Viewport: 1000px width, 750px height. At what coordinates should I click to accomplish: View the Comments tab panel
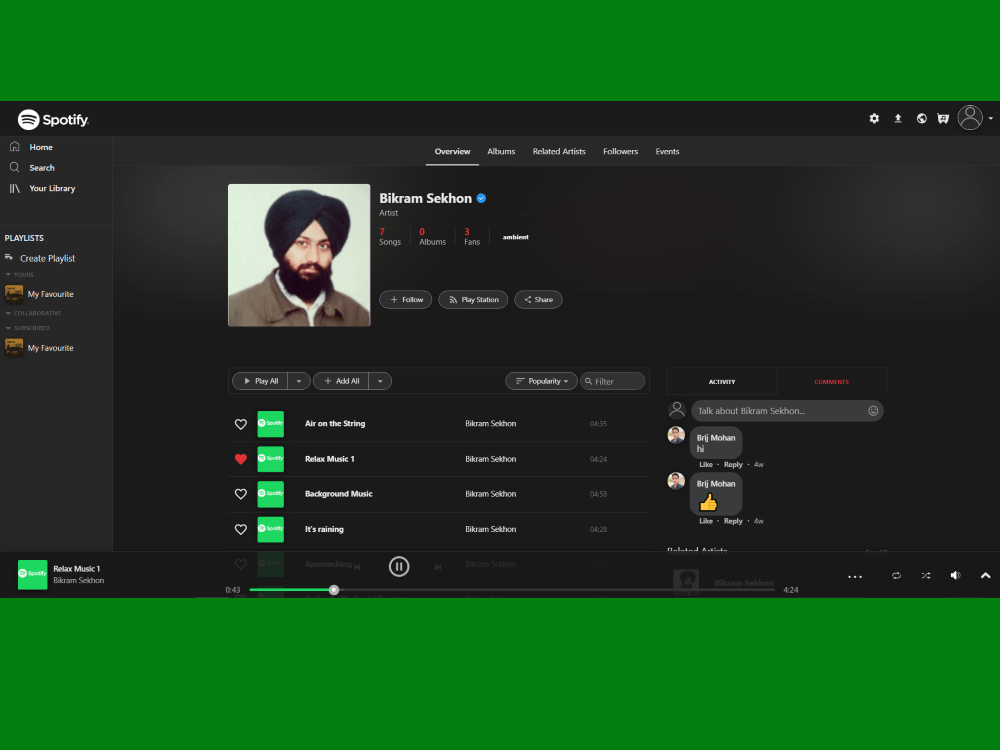pos(831,381)
